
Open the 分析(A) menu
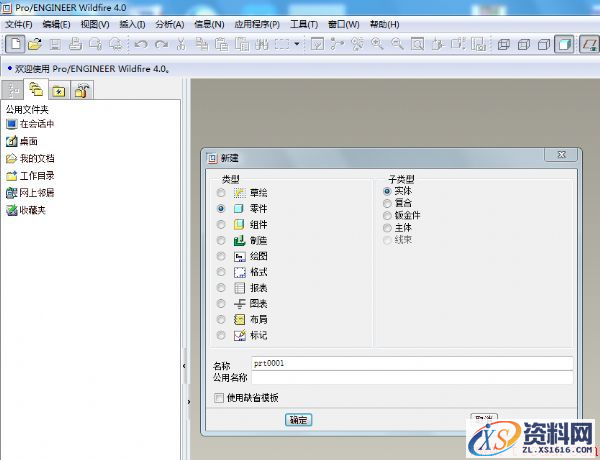pos(170,24)
